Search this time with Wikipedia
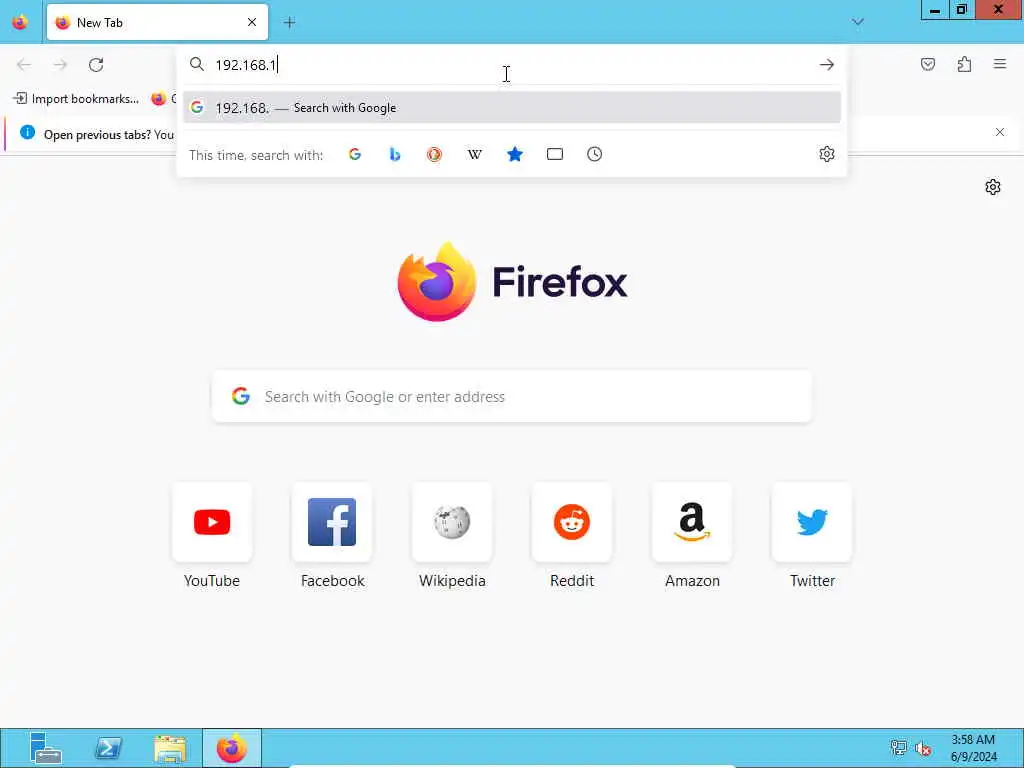This screenshot has width=1024, height=768. (475, 154)
